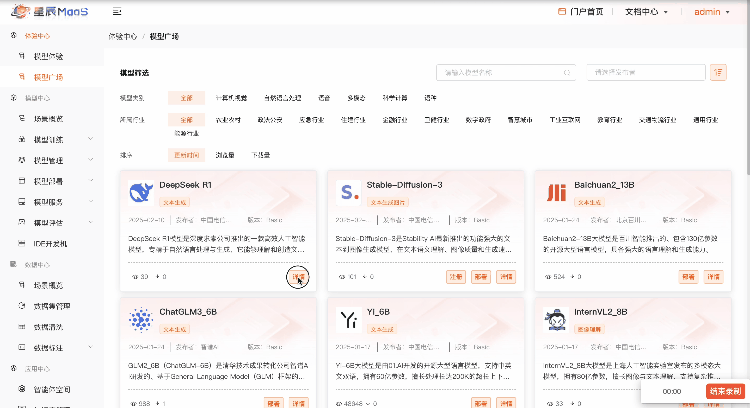Open the 文档中心 dropdown
The image size is (750, 408).
646,11
